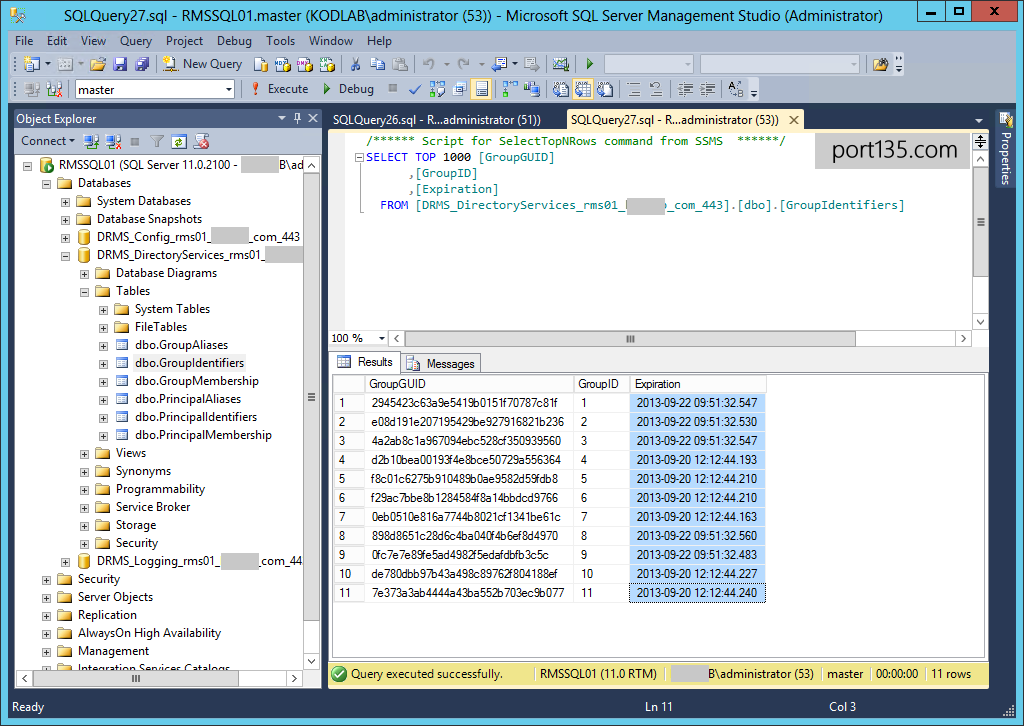
Task: Toggle Results to Text output mode
Action: point(561,89)
